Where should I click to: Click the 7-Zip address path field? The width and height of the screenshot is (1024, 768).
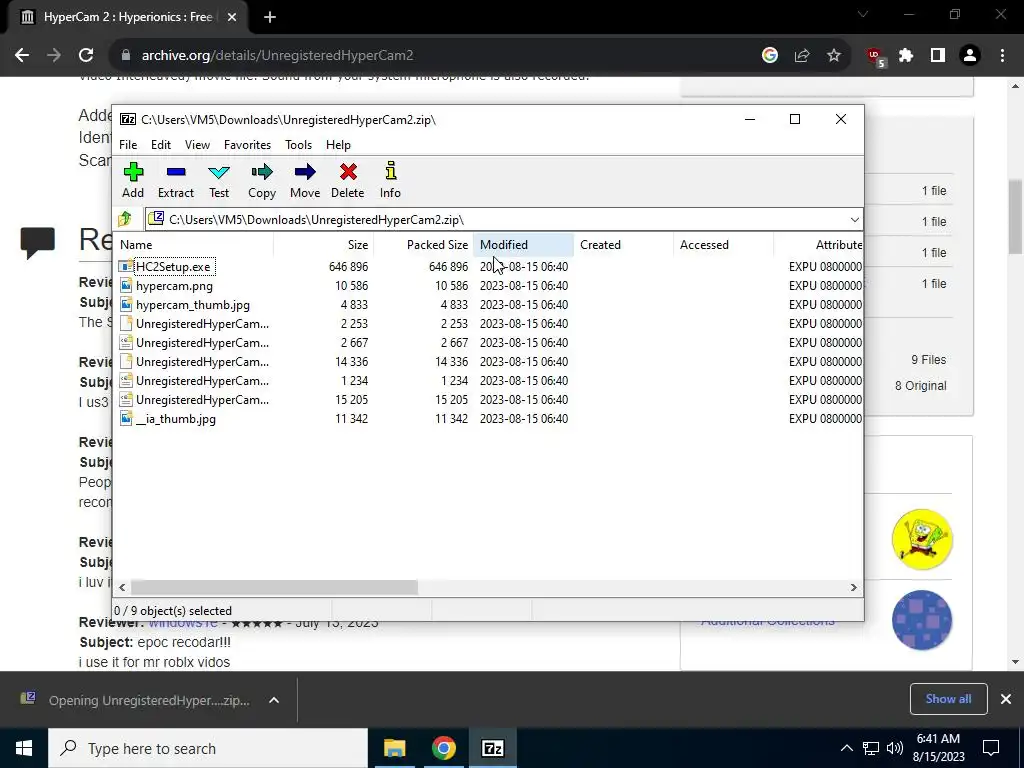point(503,219)
